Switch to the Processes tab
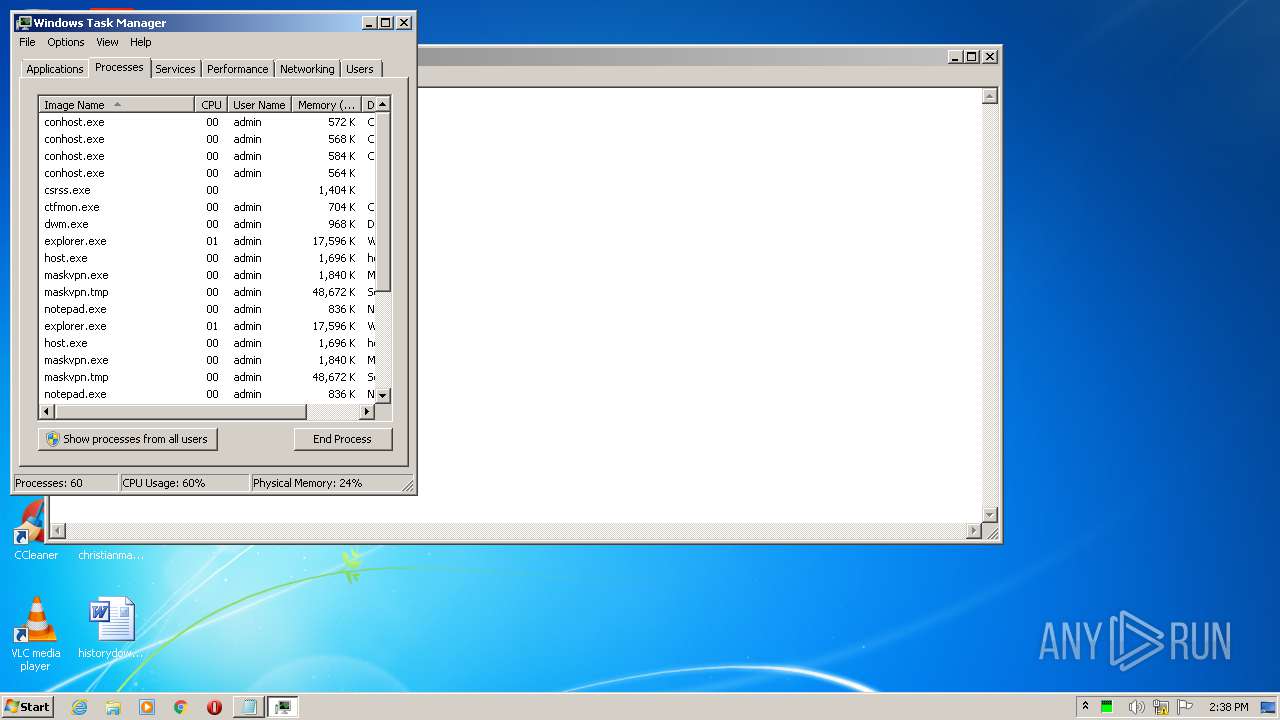The height and width of the screenshot is (720, 1280). tap(119, 67)
